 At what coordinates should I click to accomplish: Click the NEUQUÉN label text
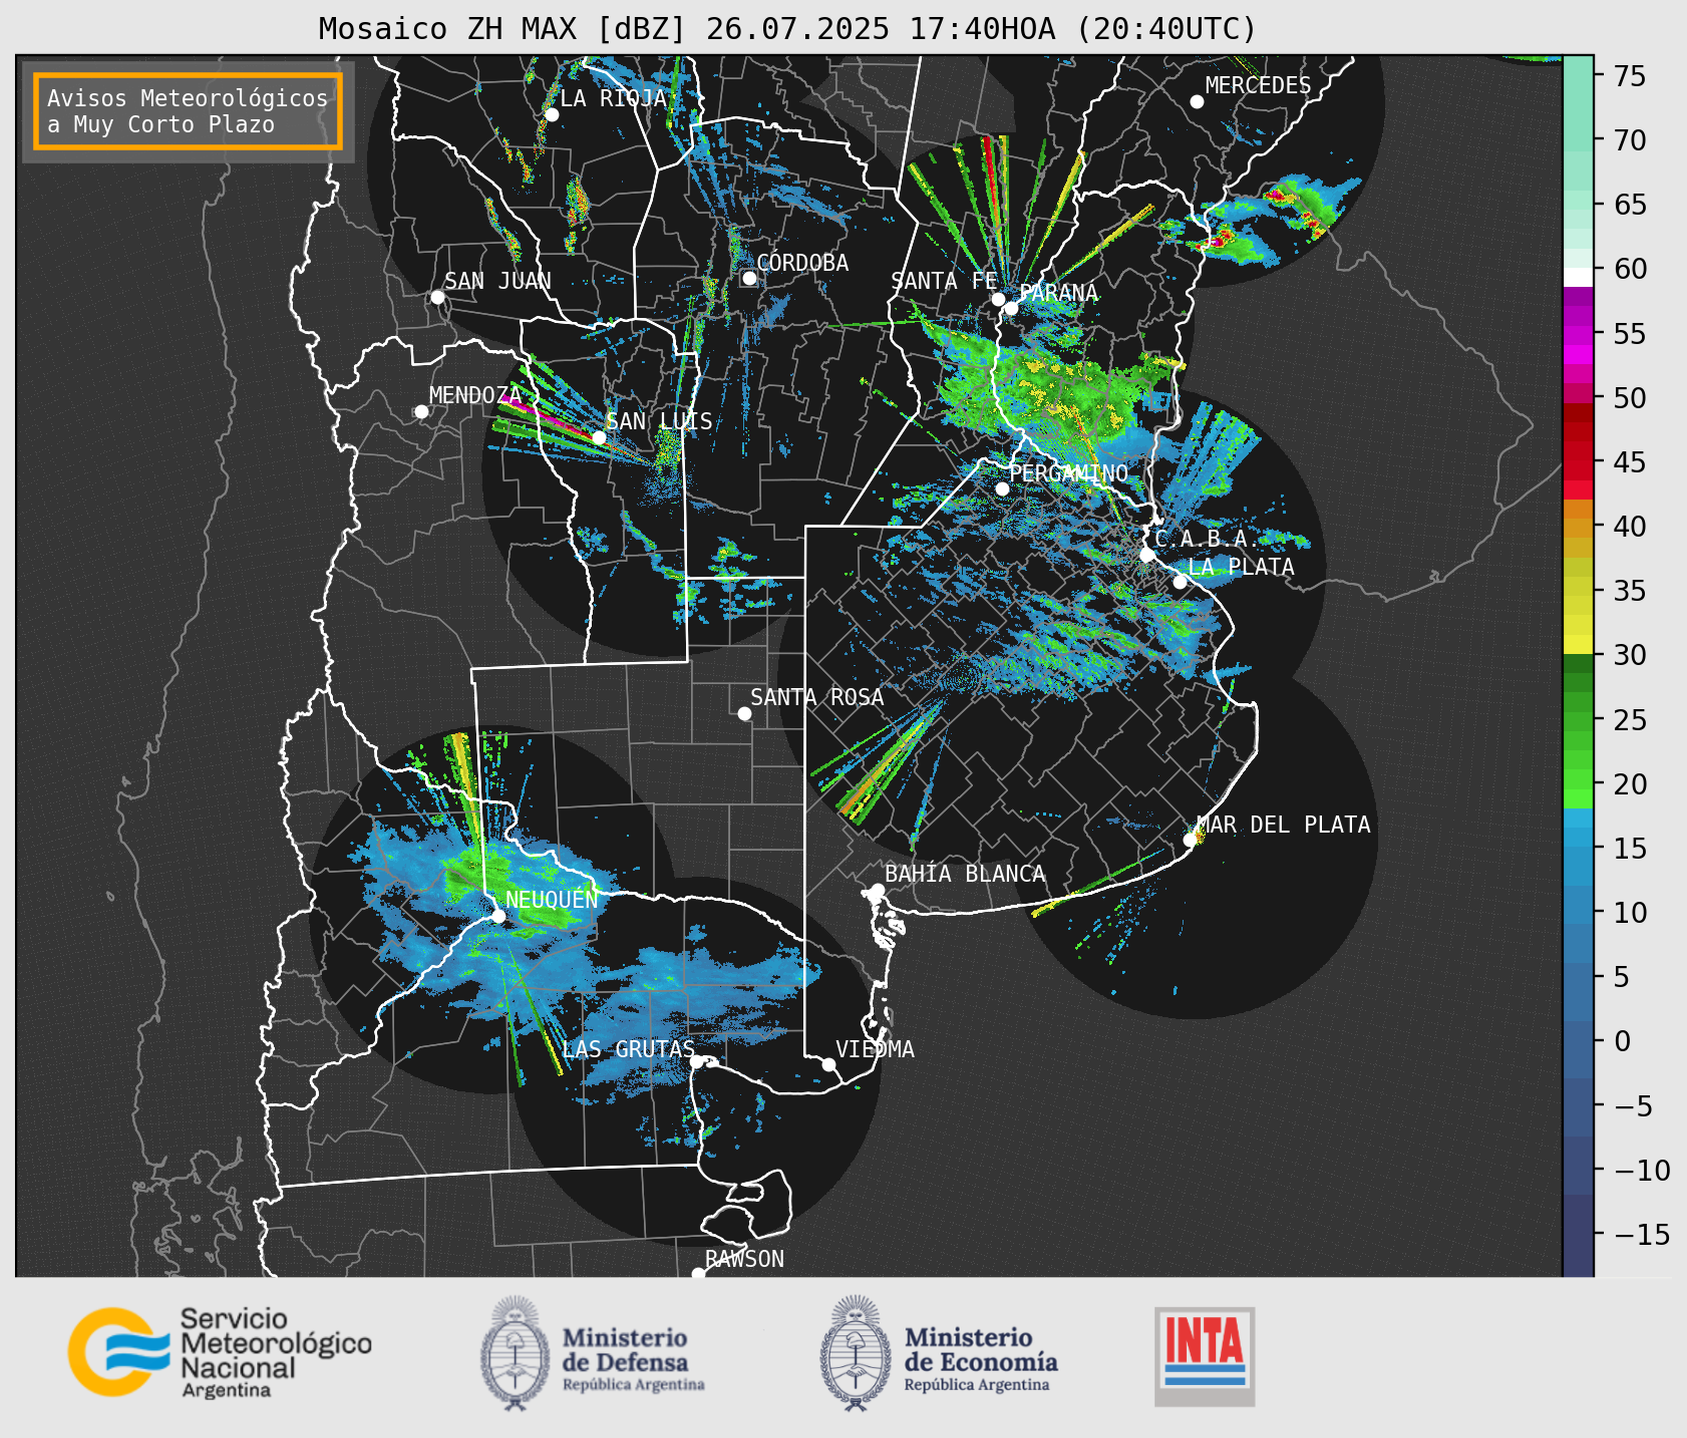point(552,899)
